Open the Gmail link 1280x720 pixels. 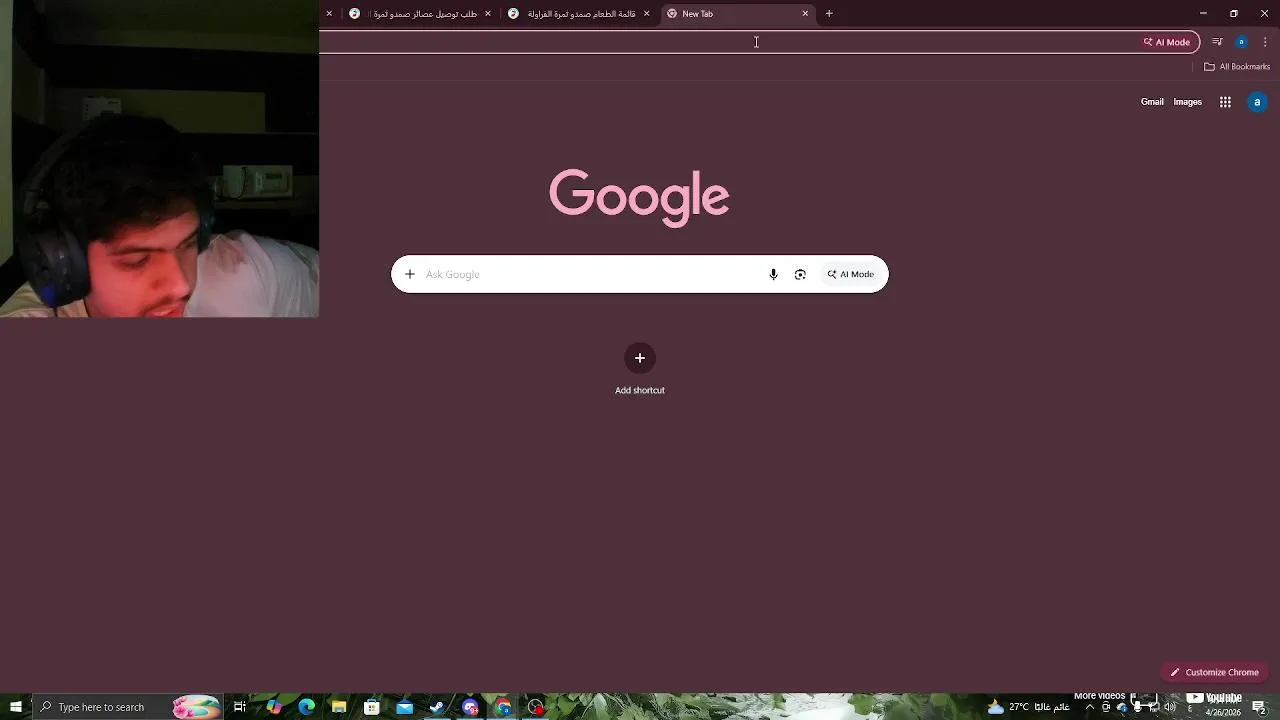(x=1152, y=102)
